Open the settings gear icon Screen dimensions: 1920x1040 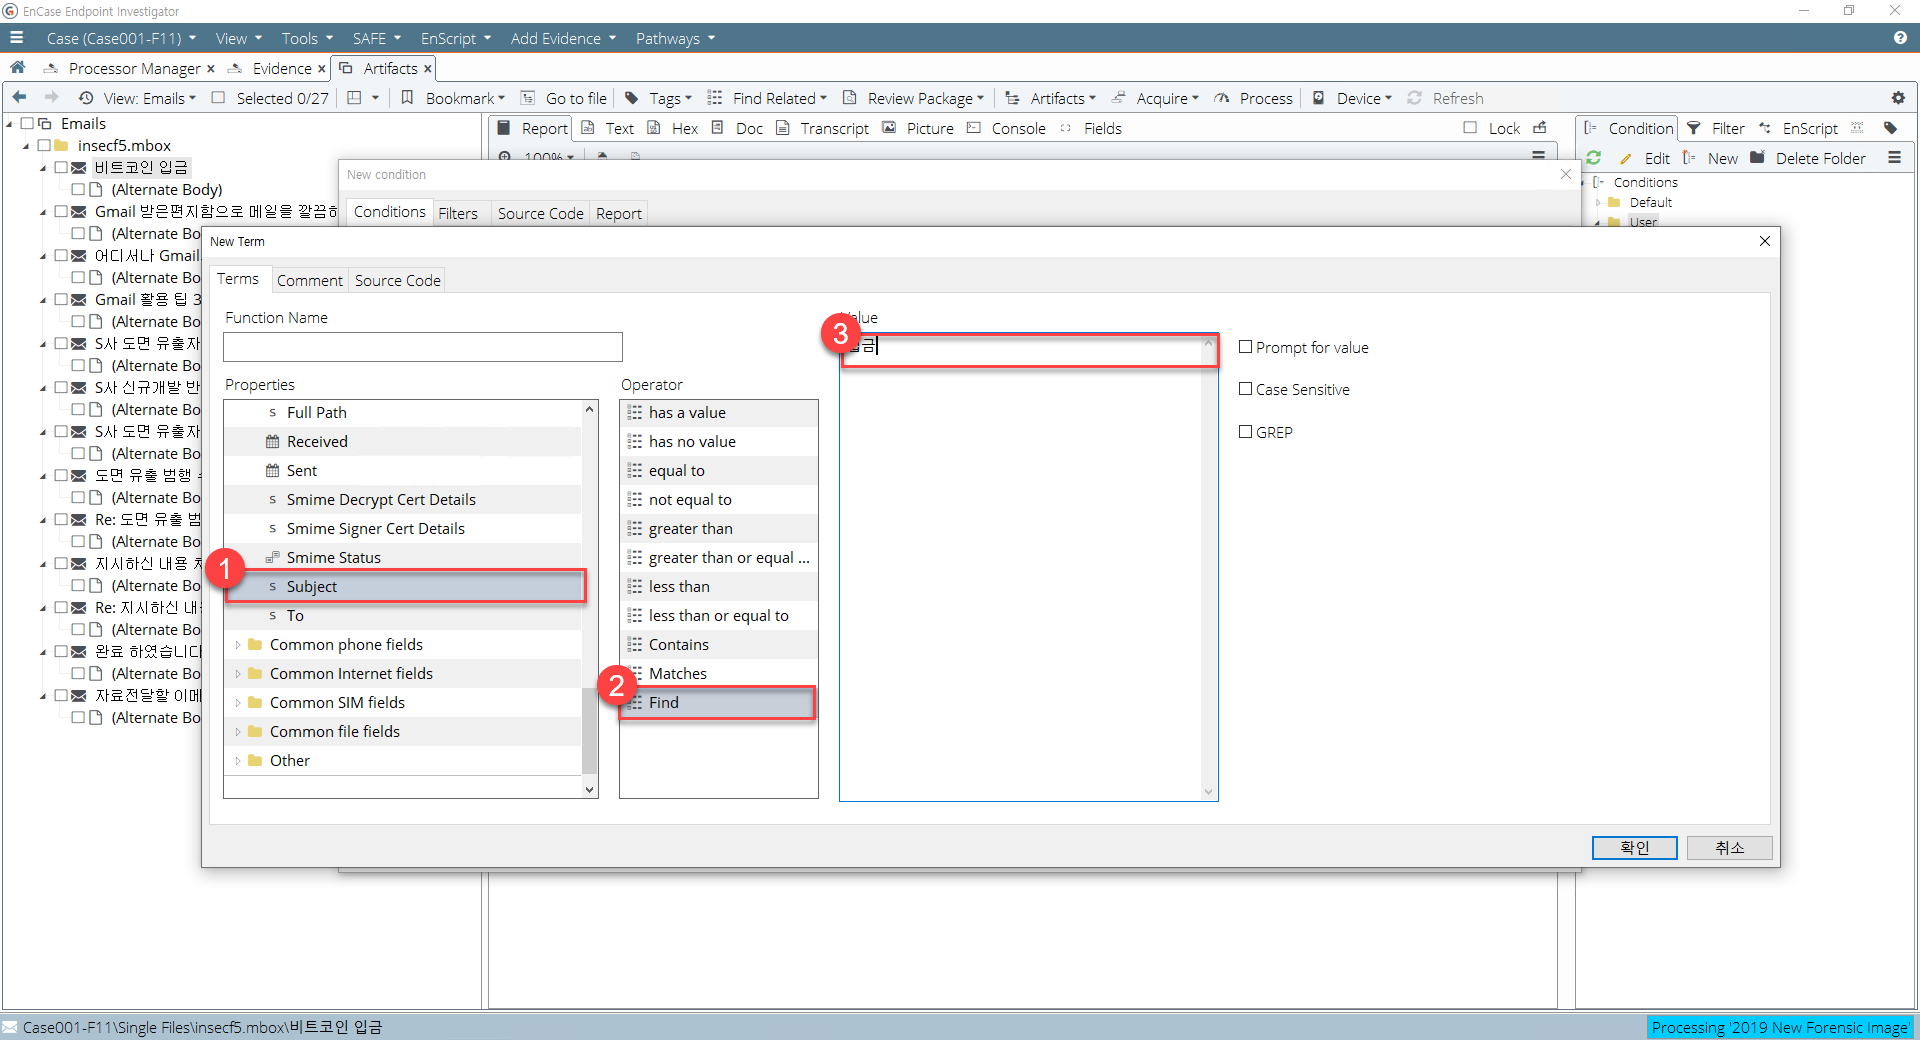coord(1898,98)
